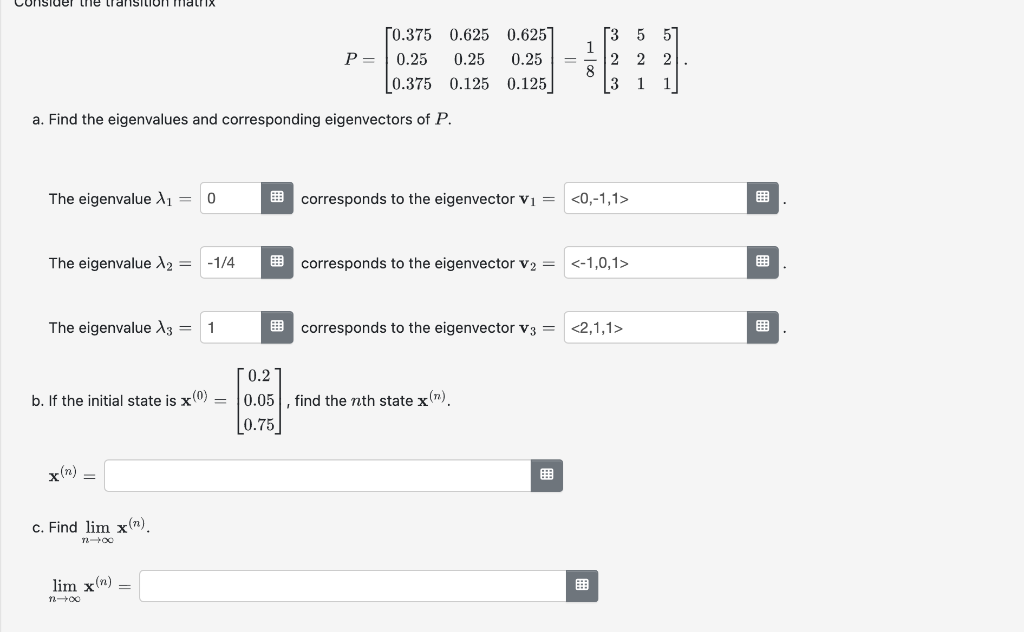
Task: Open the keypad beside eigenvector v3
Action: pos(762,327)
